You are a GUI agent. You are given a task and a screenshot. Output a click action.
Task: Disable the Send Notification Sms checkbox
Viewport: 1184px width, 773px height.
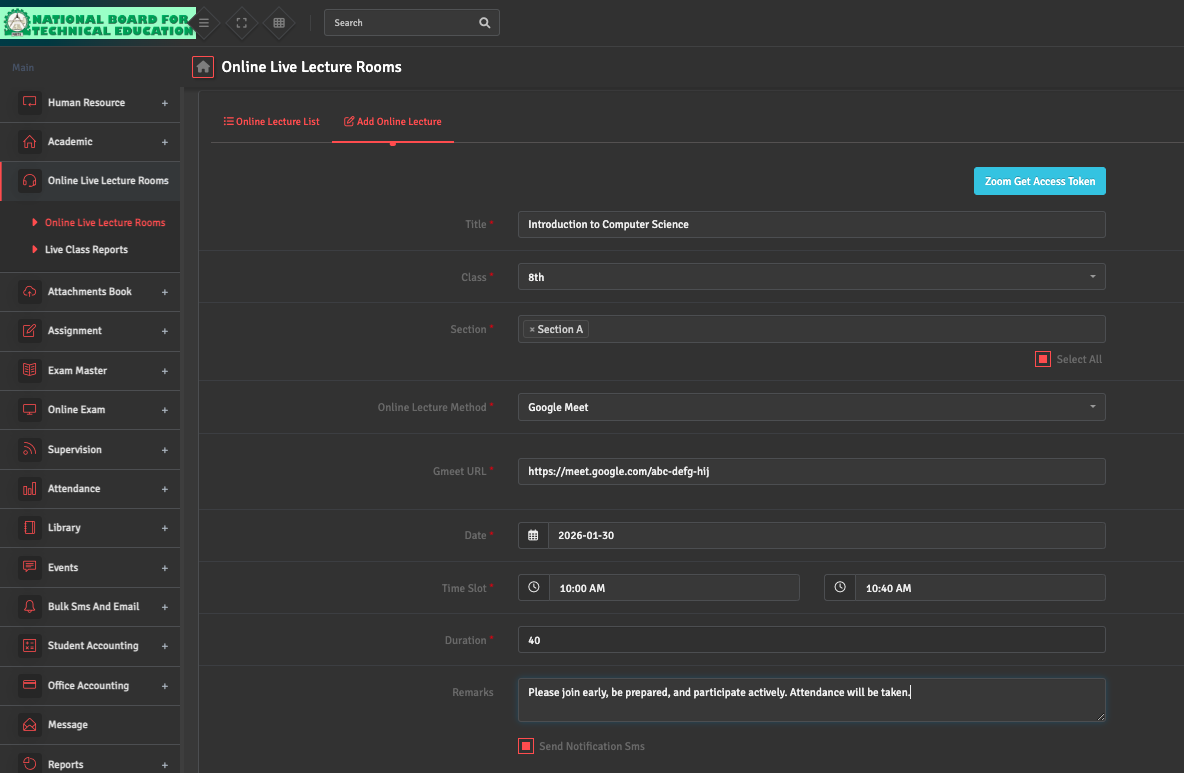[526, 746]
